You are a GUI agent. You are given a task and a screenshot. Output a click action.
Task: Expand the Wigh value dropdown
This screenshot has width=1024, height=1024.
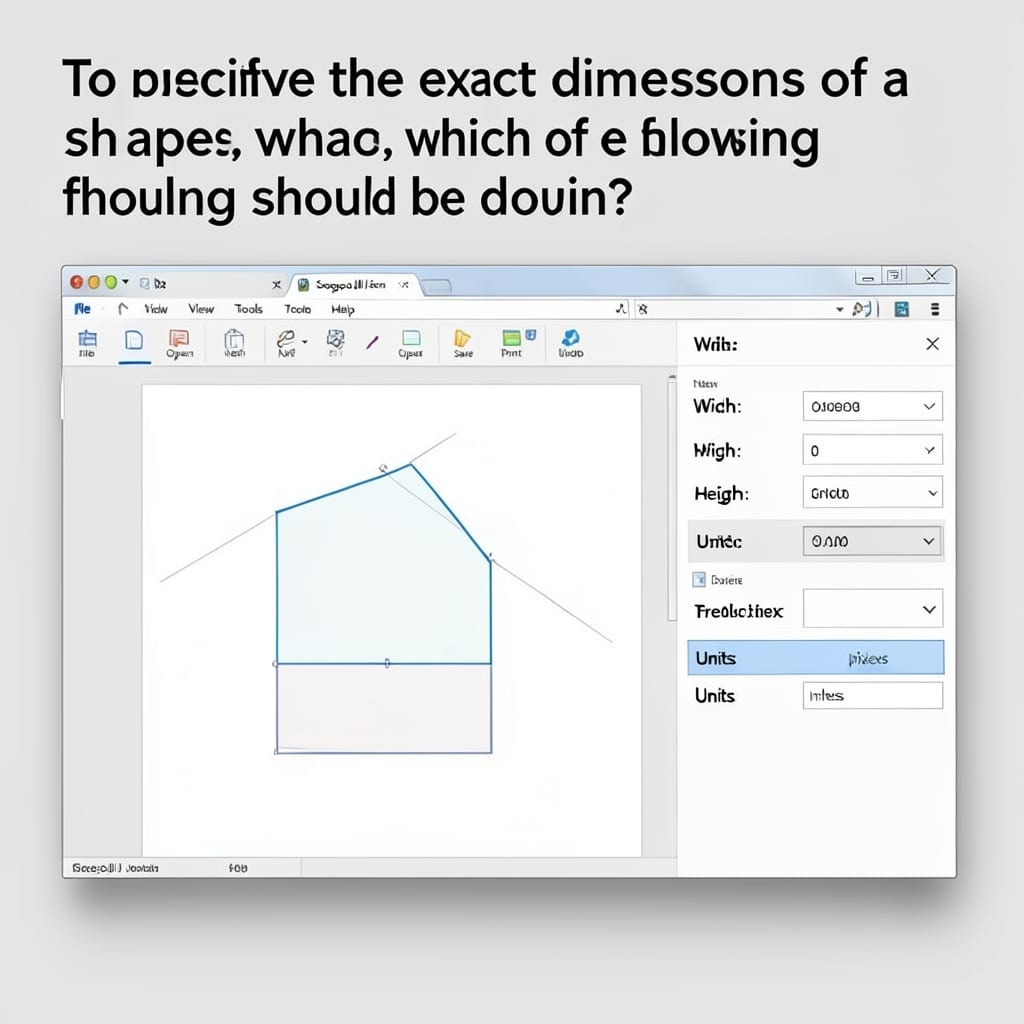929,450
